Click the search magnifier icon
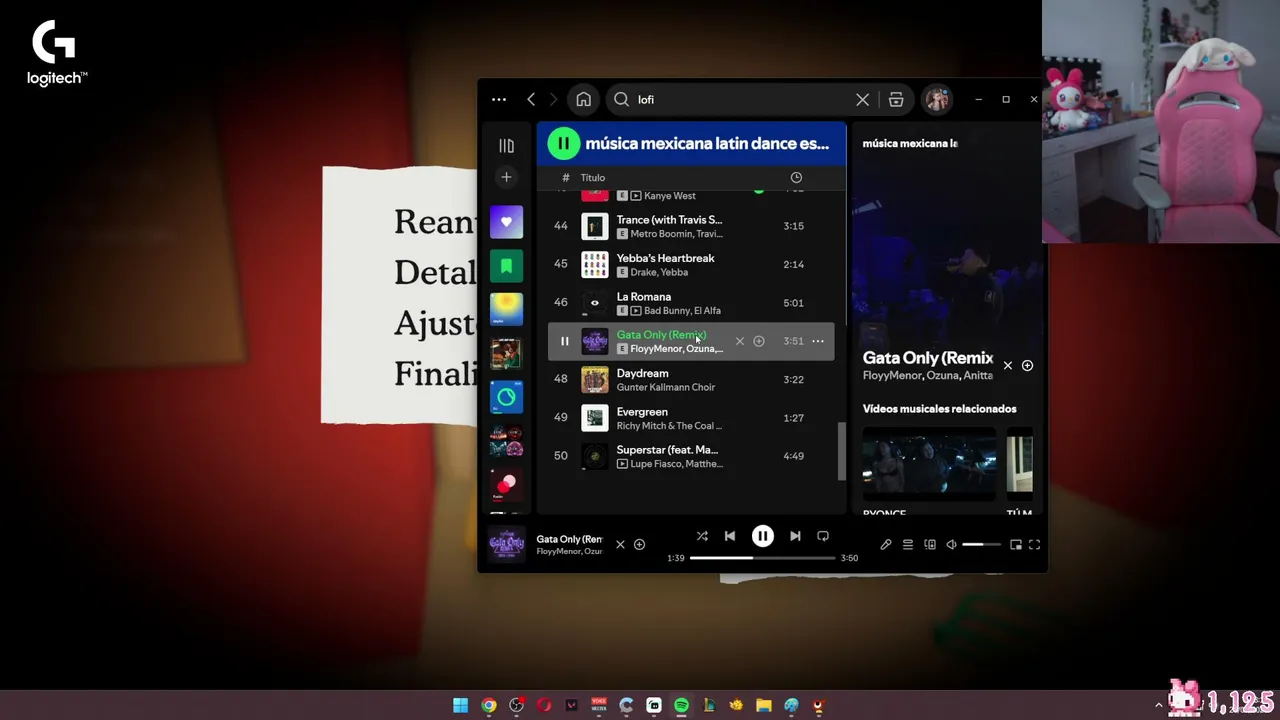1280x720 pixels. pos(621,100)
